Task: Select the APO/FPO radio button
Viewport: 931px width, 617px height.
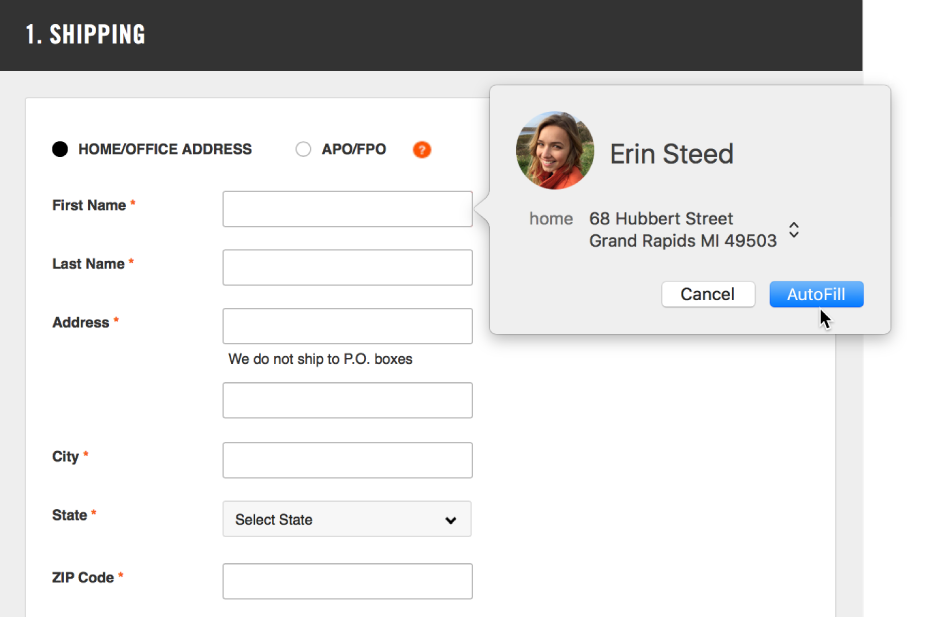Action: pyautogui.click(x=303, y=148)
